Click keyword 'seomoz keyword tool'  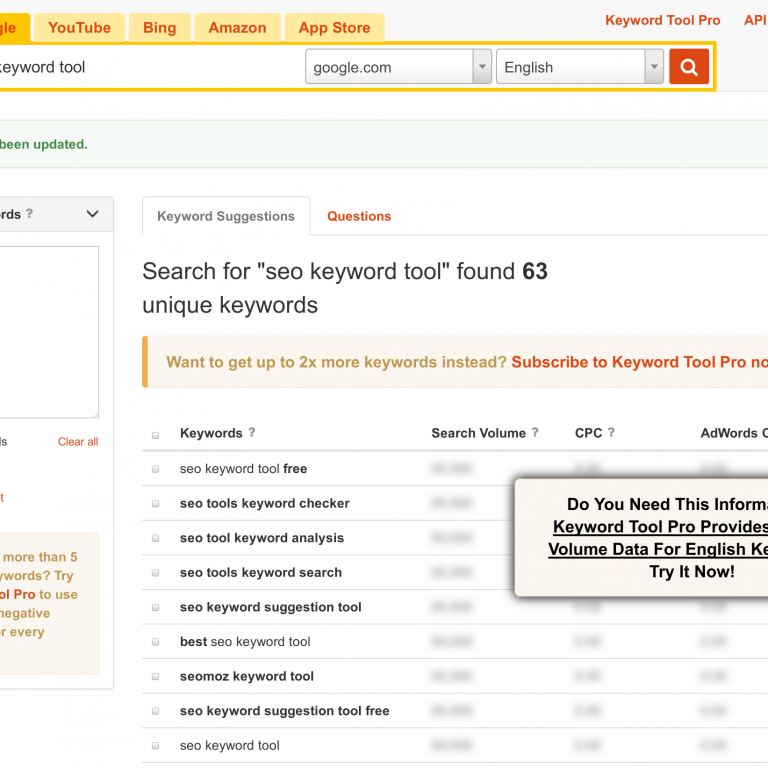tap(246, 676)
